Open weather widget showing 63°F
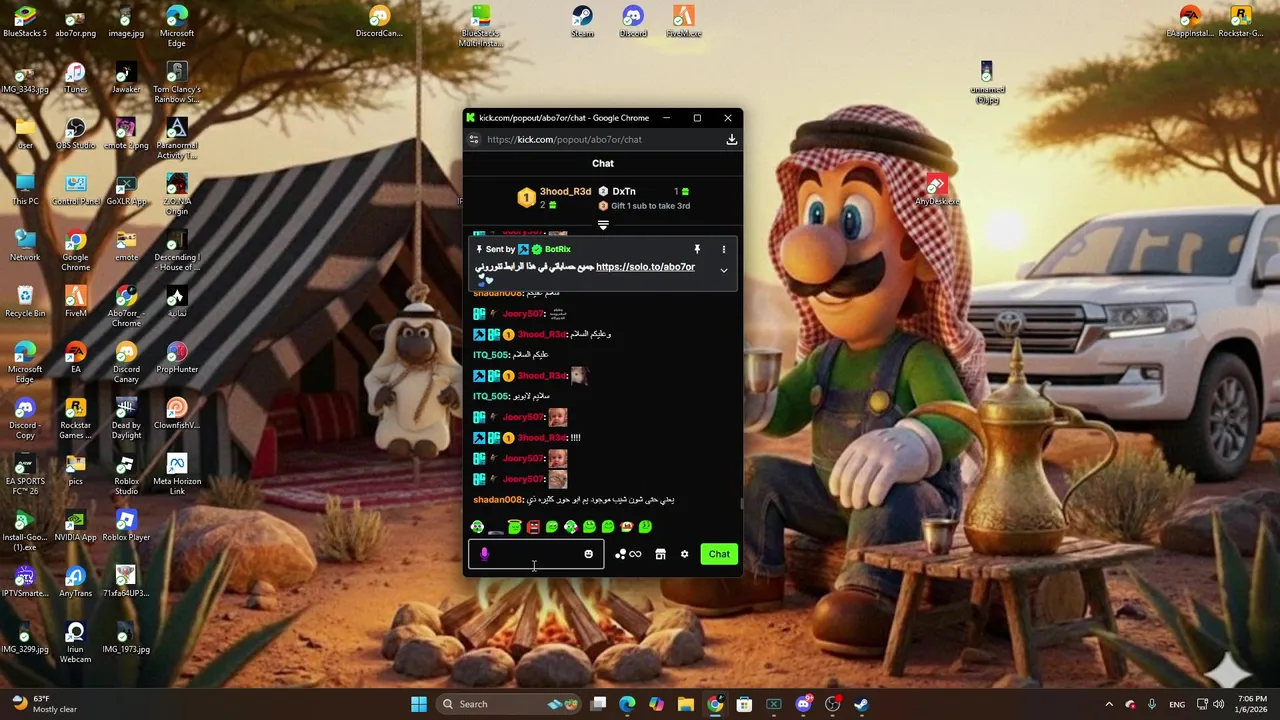Screen dimensions: 1280x720 [x=45, y=704]
